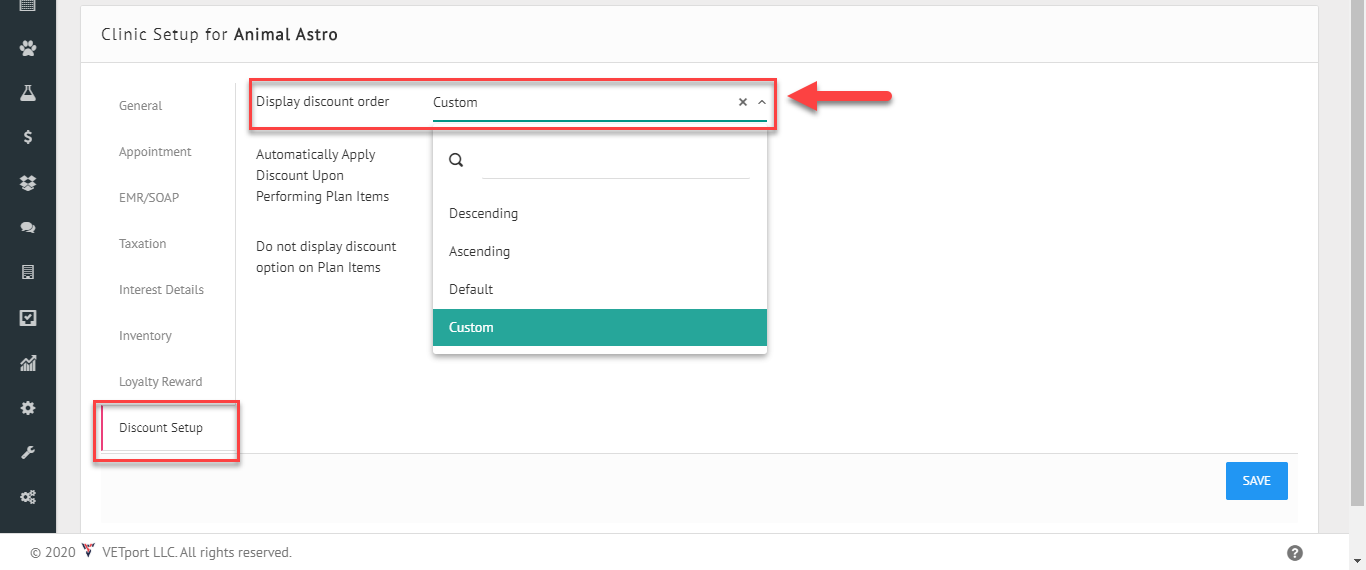
Task: Click the VETport LLC copyright text
Action: (x=197, y=552)
